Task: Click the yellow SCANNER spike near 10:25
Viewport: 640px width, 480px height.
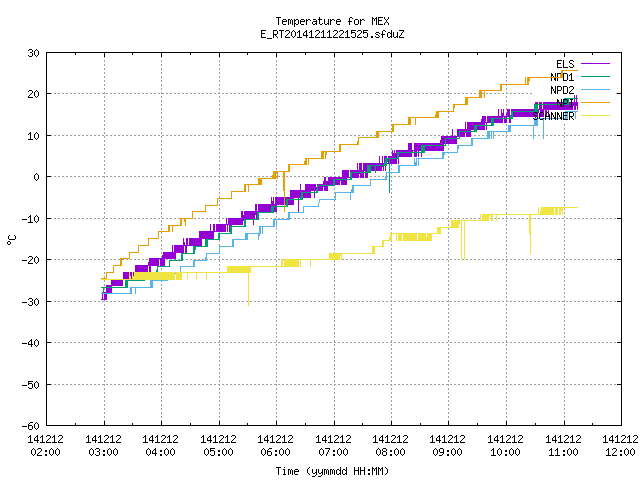Action: point(530,234)
